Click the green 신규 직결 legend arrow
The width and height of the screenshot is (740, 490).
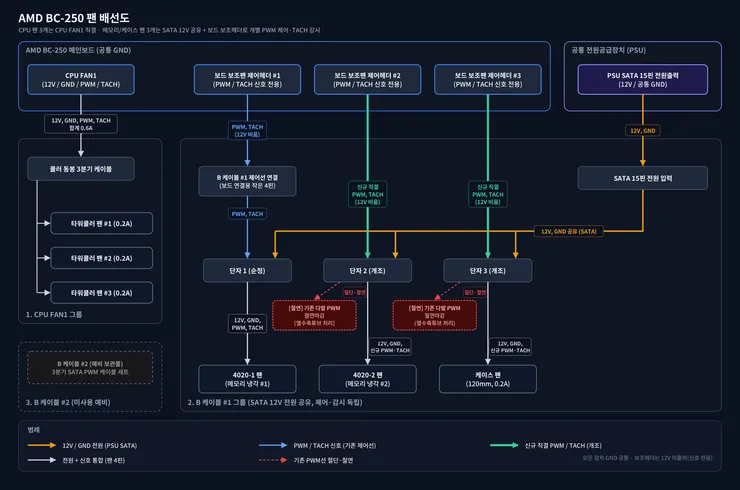pos(504,445)
